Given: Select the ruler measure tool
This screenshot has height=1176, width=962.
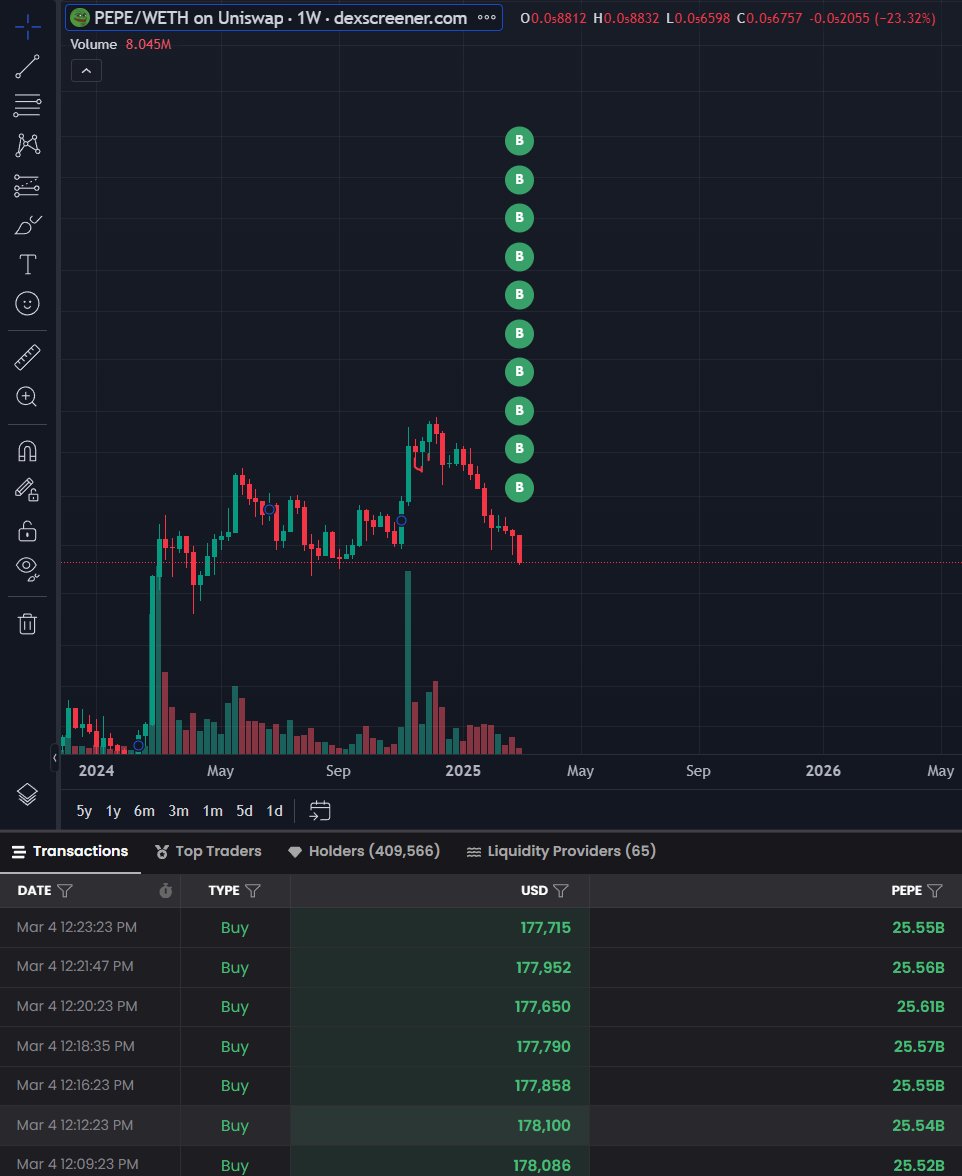Looking at the screenshot, I should (x=27, y=357).
